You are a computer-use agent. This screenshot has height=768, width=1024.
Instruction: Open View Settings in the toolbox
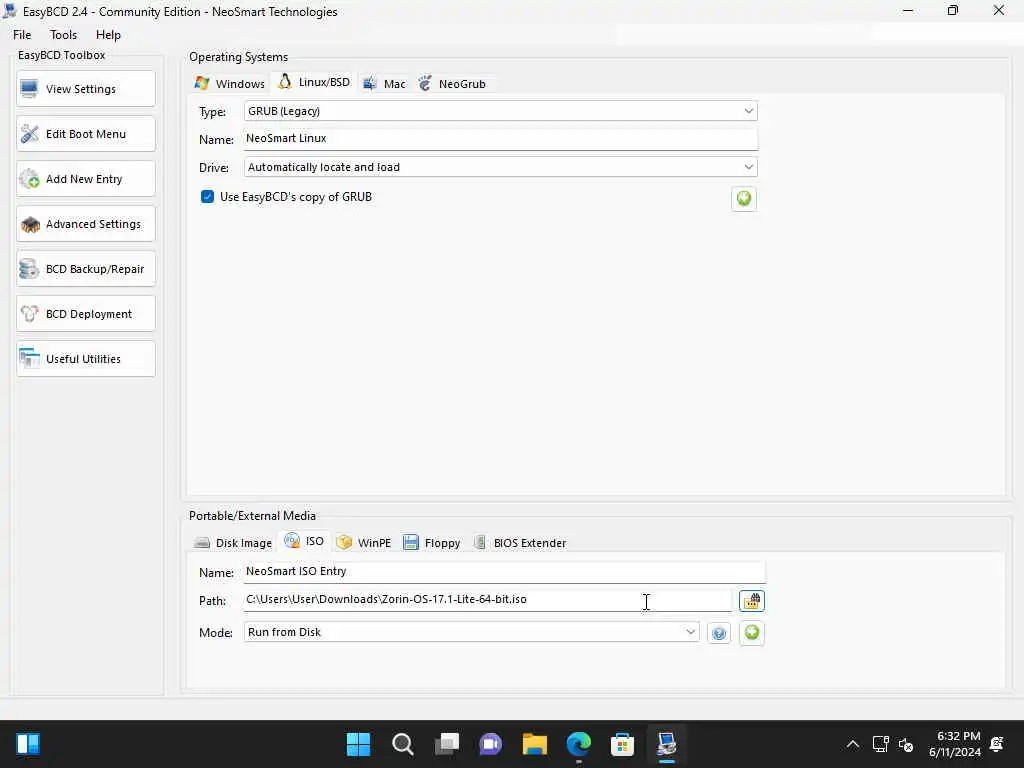point(86,89)
